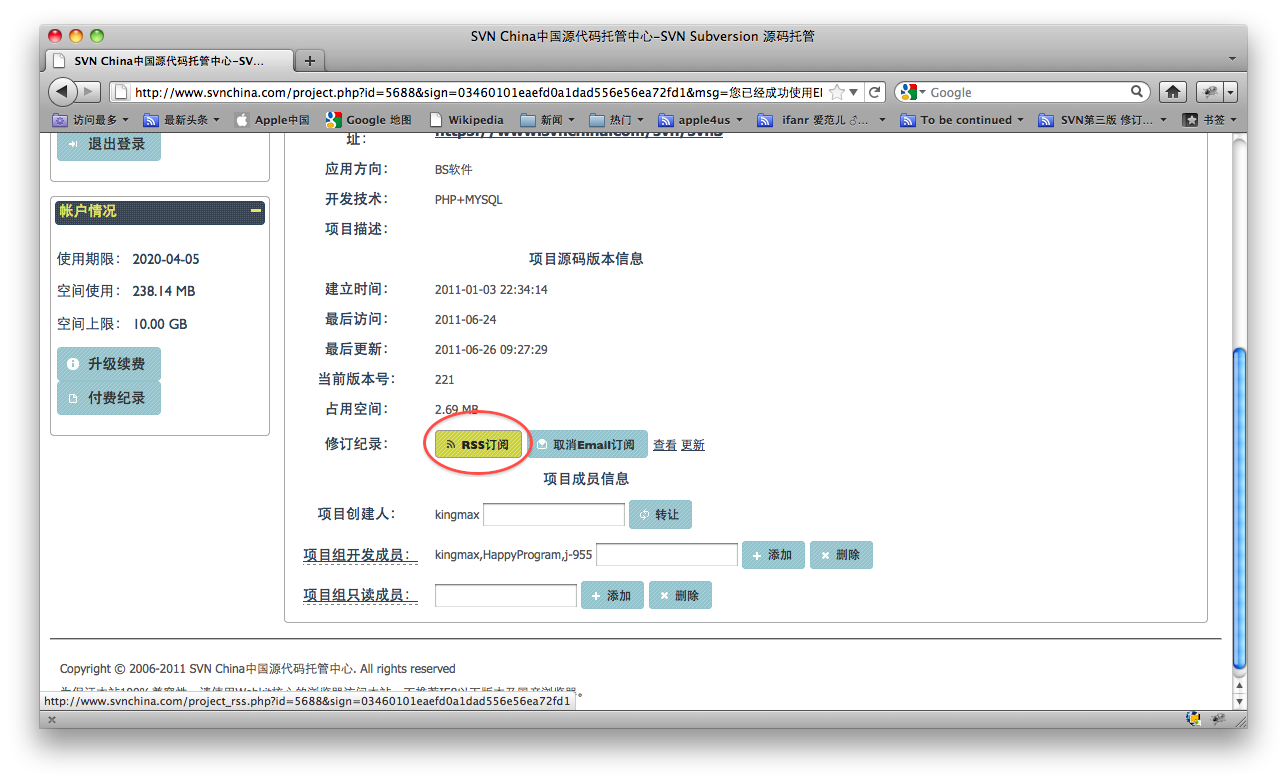The width and height of the screenshot is (1280, 783).
Task: Select the SVN China browser tab
Action: point(170,60)
